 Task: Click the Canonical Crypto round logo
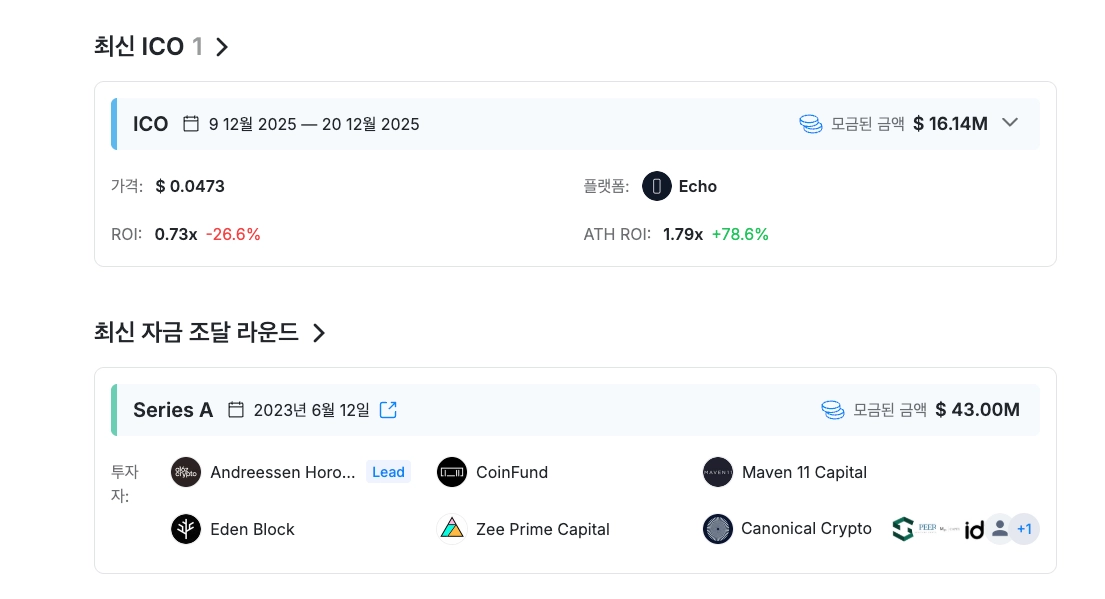coord(717,529)
